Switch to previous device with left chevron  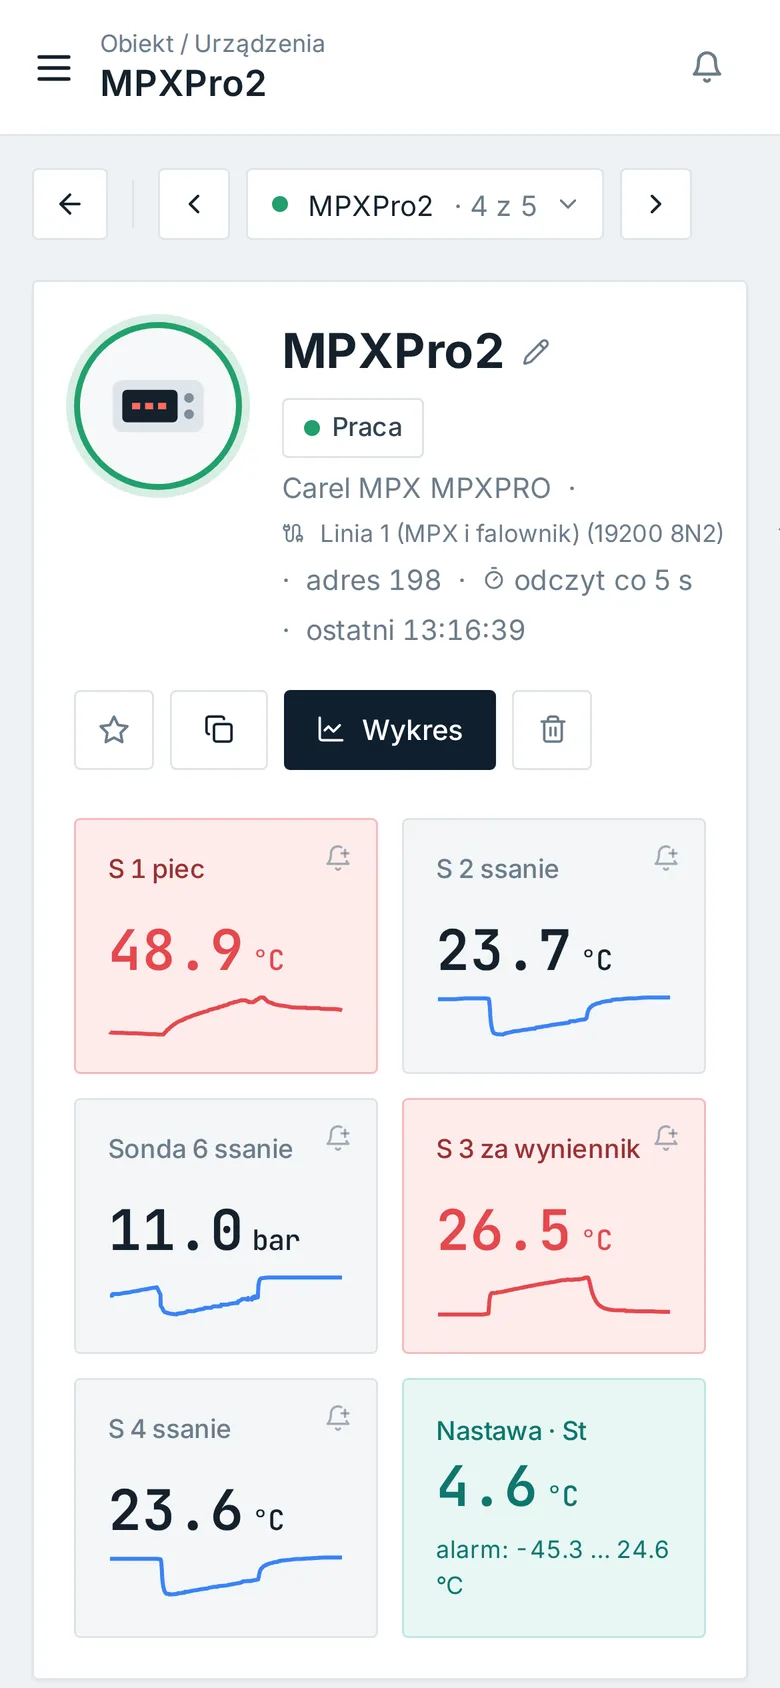[x=194, y=204]
